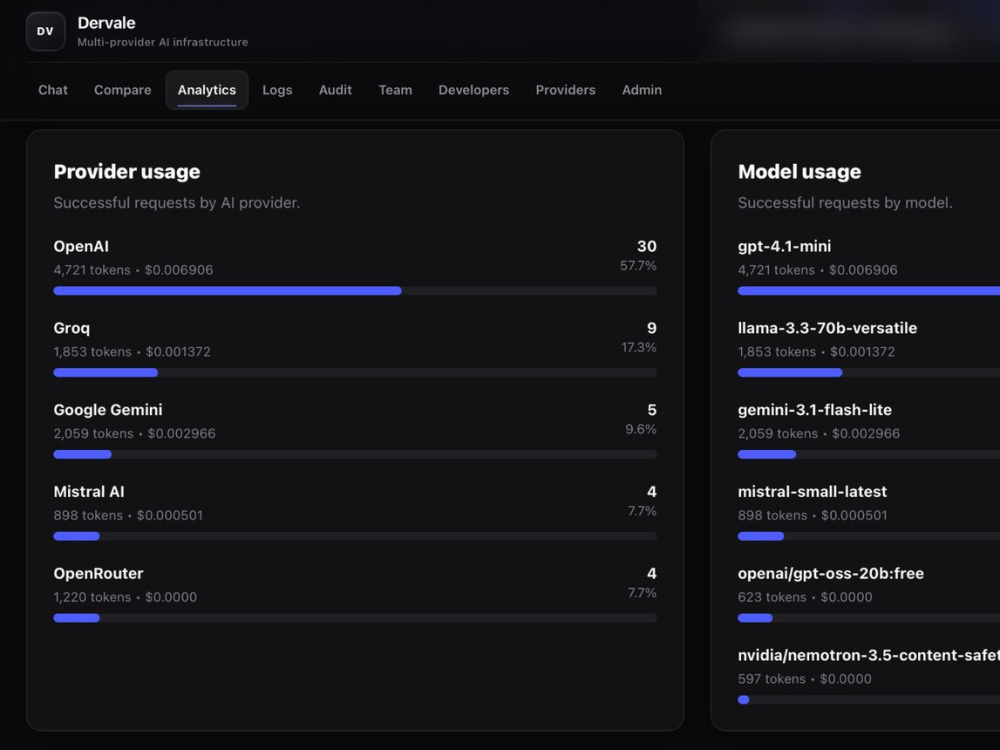Click the Provider usage heading
1000x750 pixels.
[127, 172]
